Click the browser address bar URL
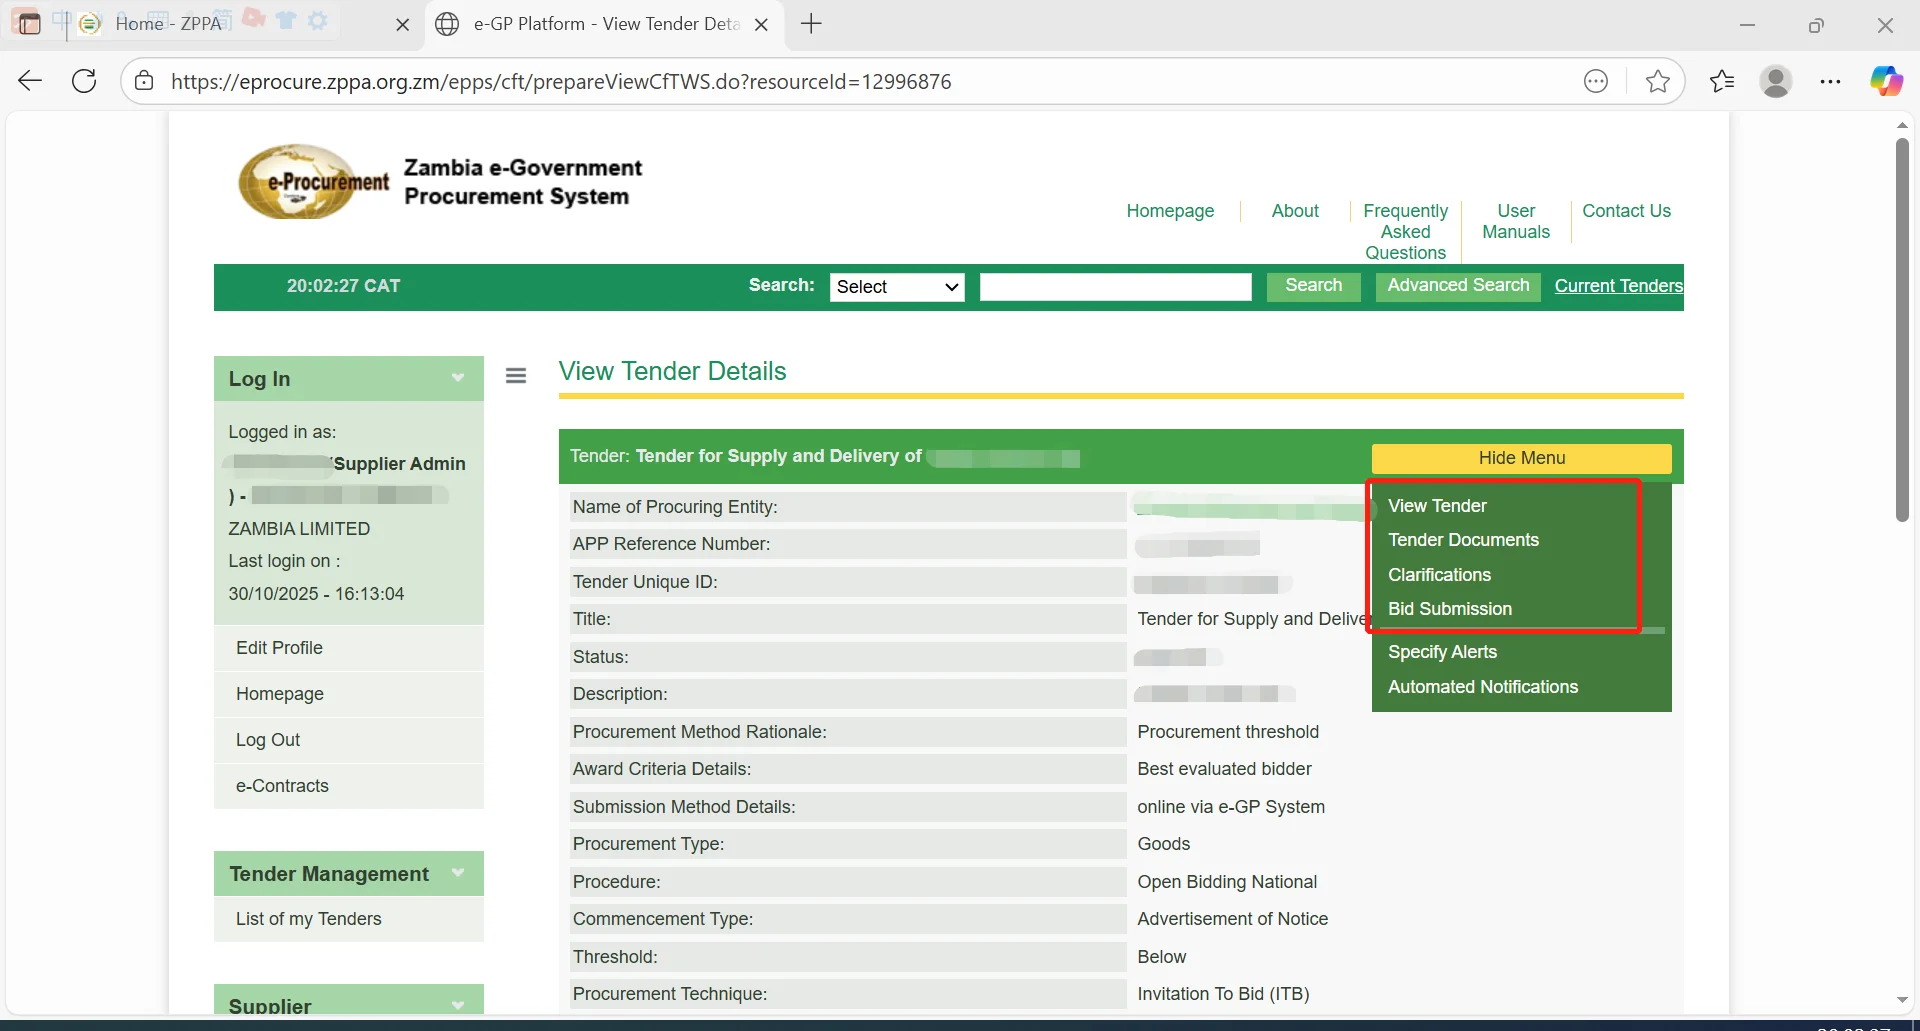This screenshot has height=1031, width=1920. click(x=561, y=82)
